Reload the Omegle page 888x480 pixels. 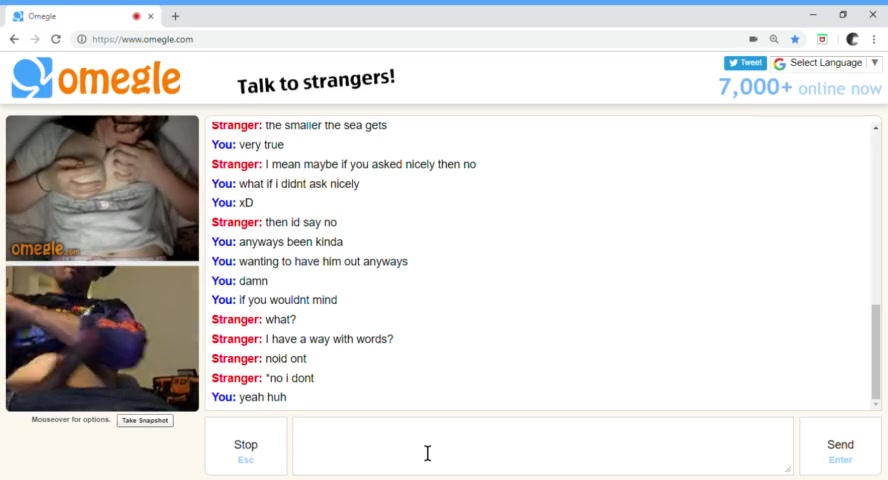tap(56, 39)
